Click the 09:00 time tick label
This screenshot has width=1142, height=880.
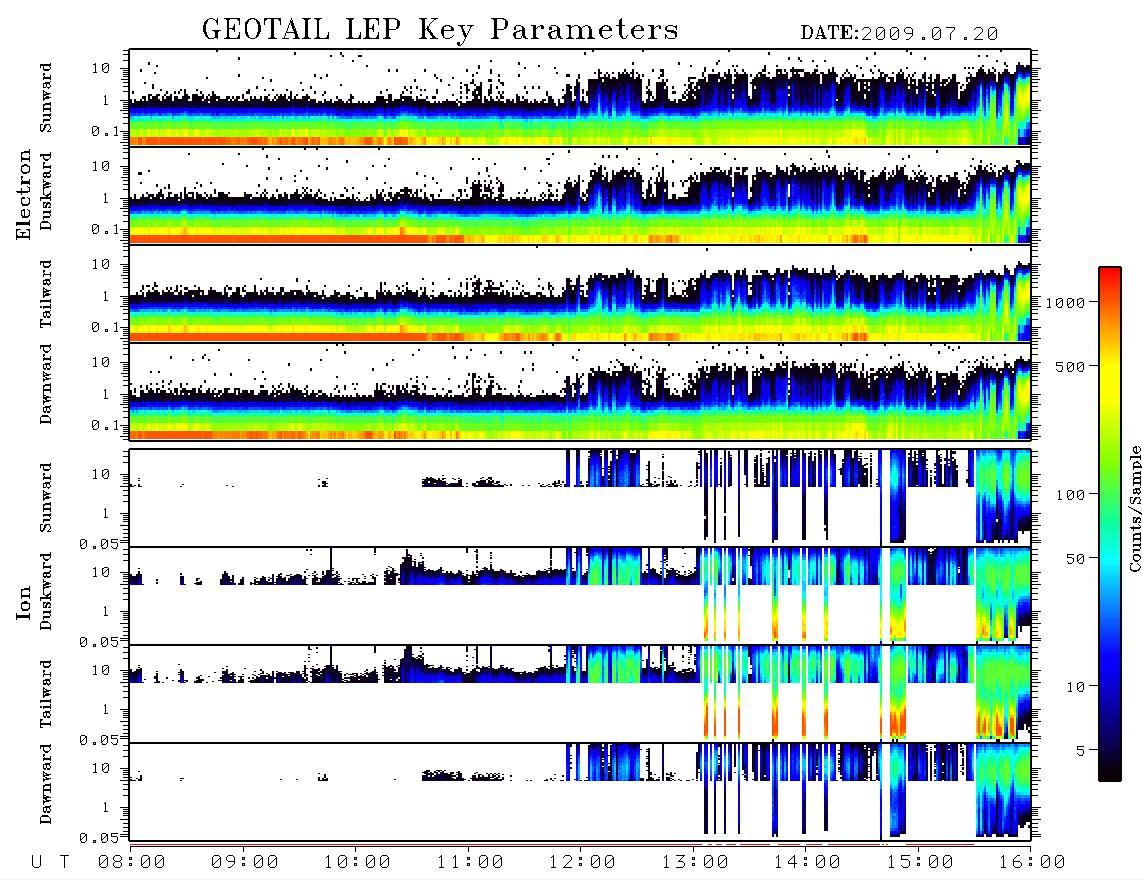(x=245, y=863)
